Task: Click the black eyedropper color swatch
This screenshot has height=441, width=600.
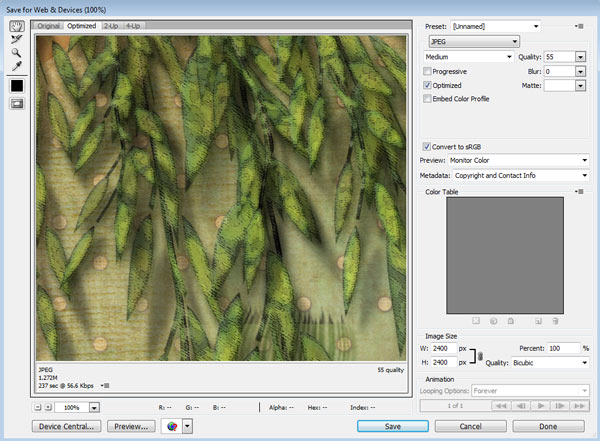Action: coord(16,87)
